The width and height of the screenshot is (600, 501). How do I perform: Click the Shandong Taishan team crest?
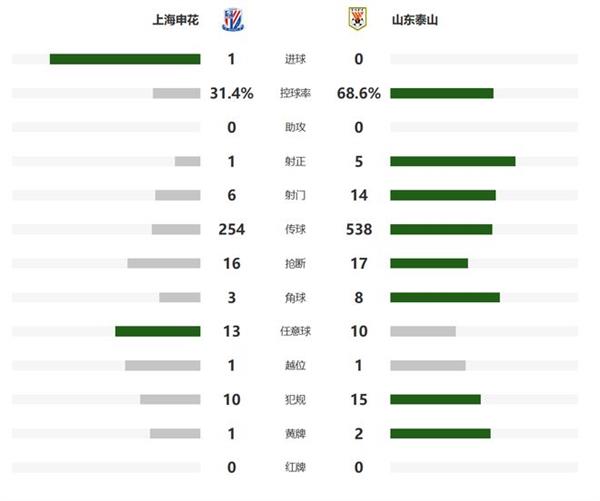[x=358, y=19]
